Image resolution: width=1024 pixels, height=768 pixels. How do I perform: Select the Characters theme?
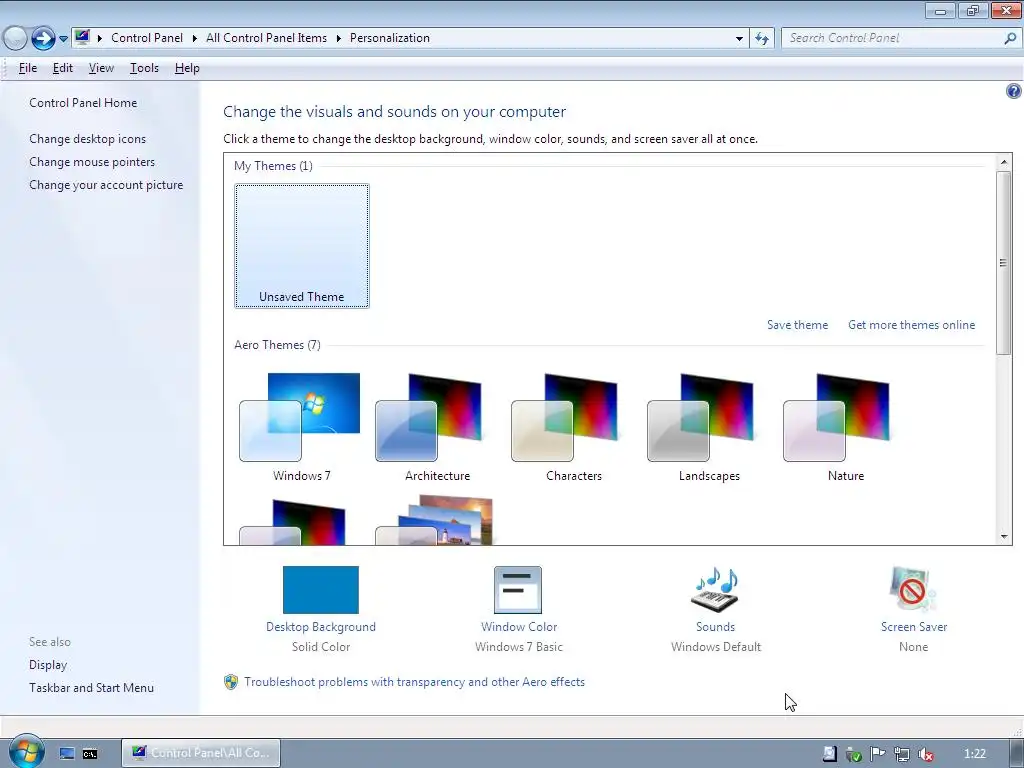(x=573, y=426)
